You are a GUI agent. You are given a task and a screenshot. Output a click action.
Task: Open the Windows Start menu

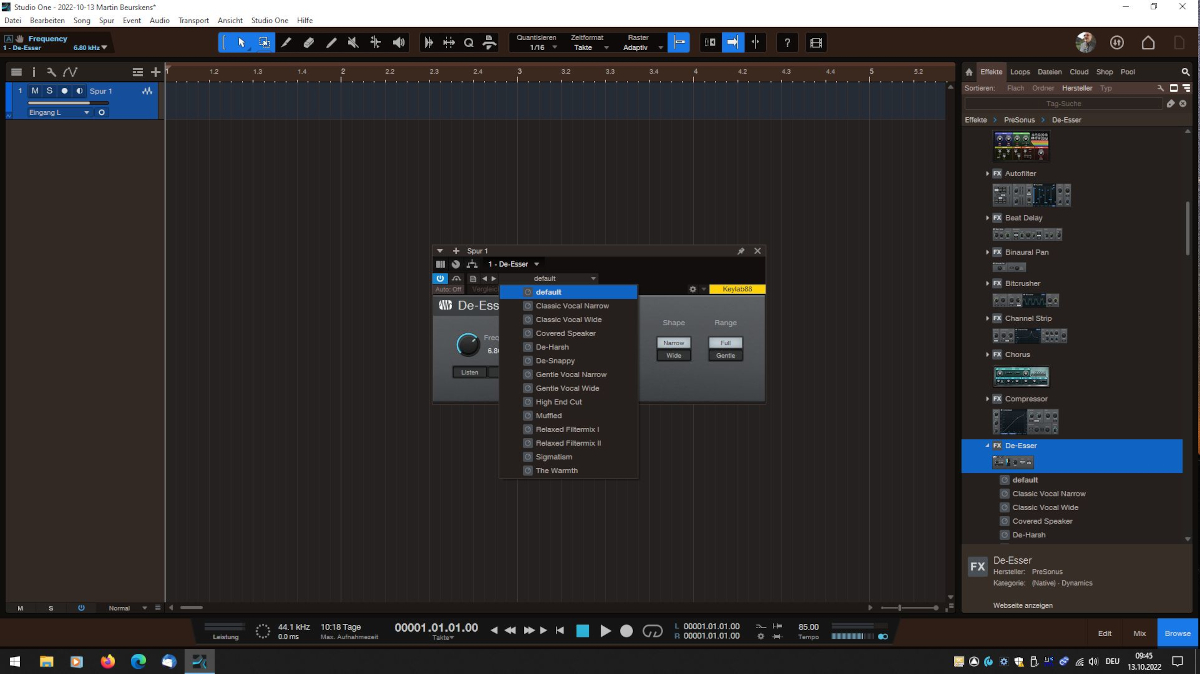tap(15, 661)
